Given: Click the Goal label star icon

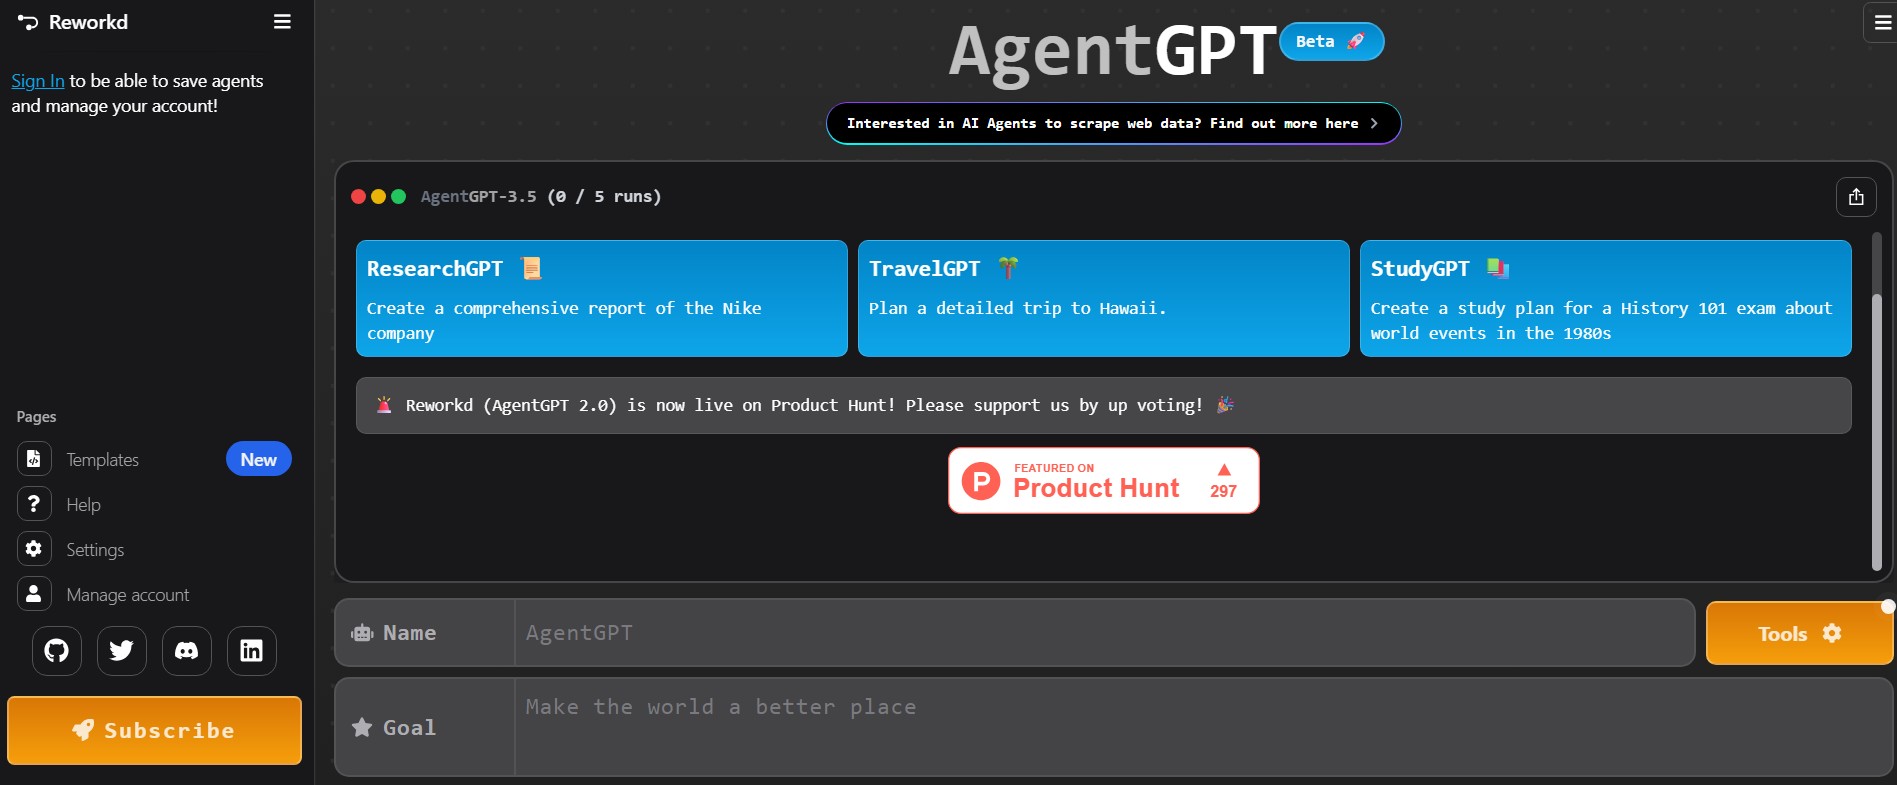Looking at the screenshot, I should coord(362,728).
